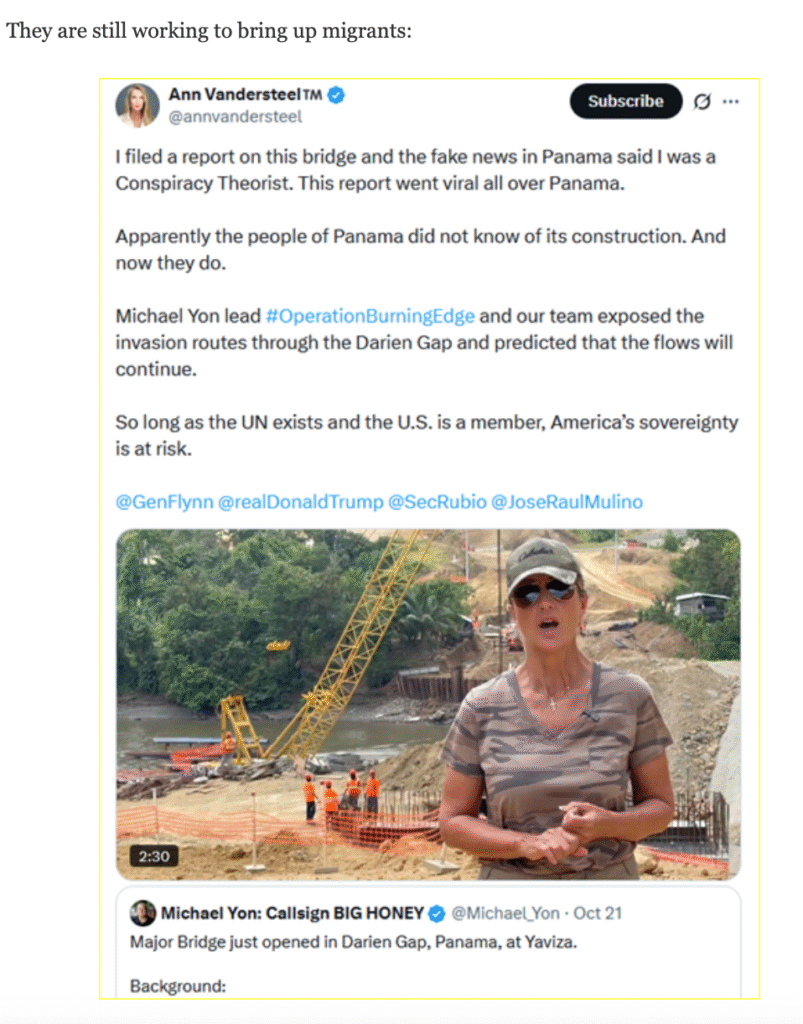Play the bridge construction video thumbnail
This screenshot has height=1024, width=803.
(x=428, y=705)
